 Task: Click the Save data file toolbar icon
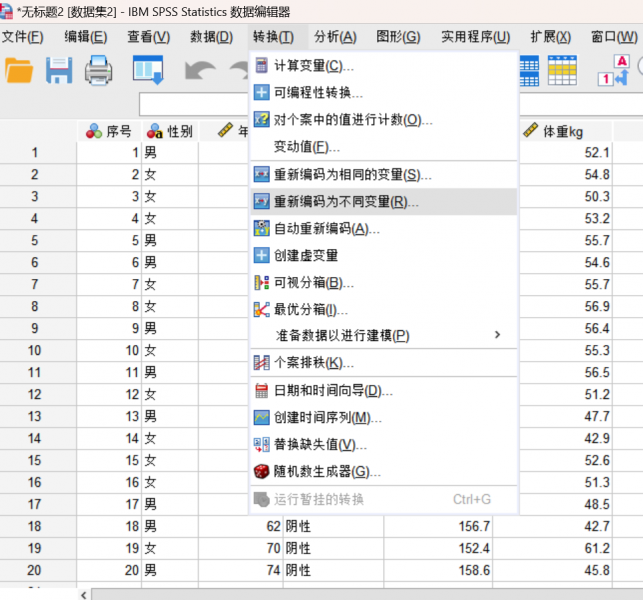pyautogui.click(x=60, y=71)
